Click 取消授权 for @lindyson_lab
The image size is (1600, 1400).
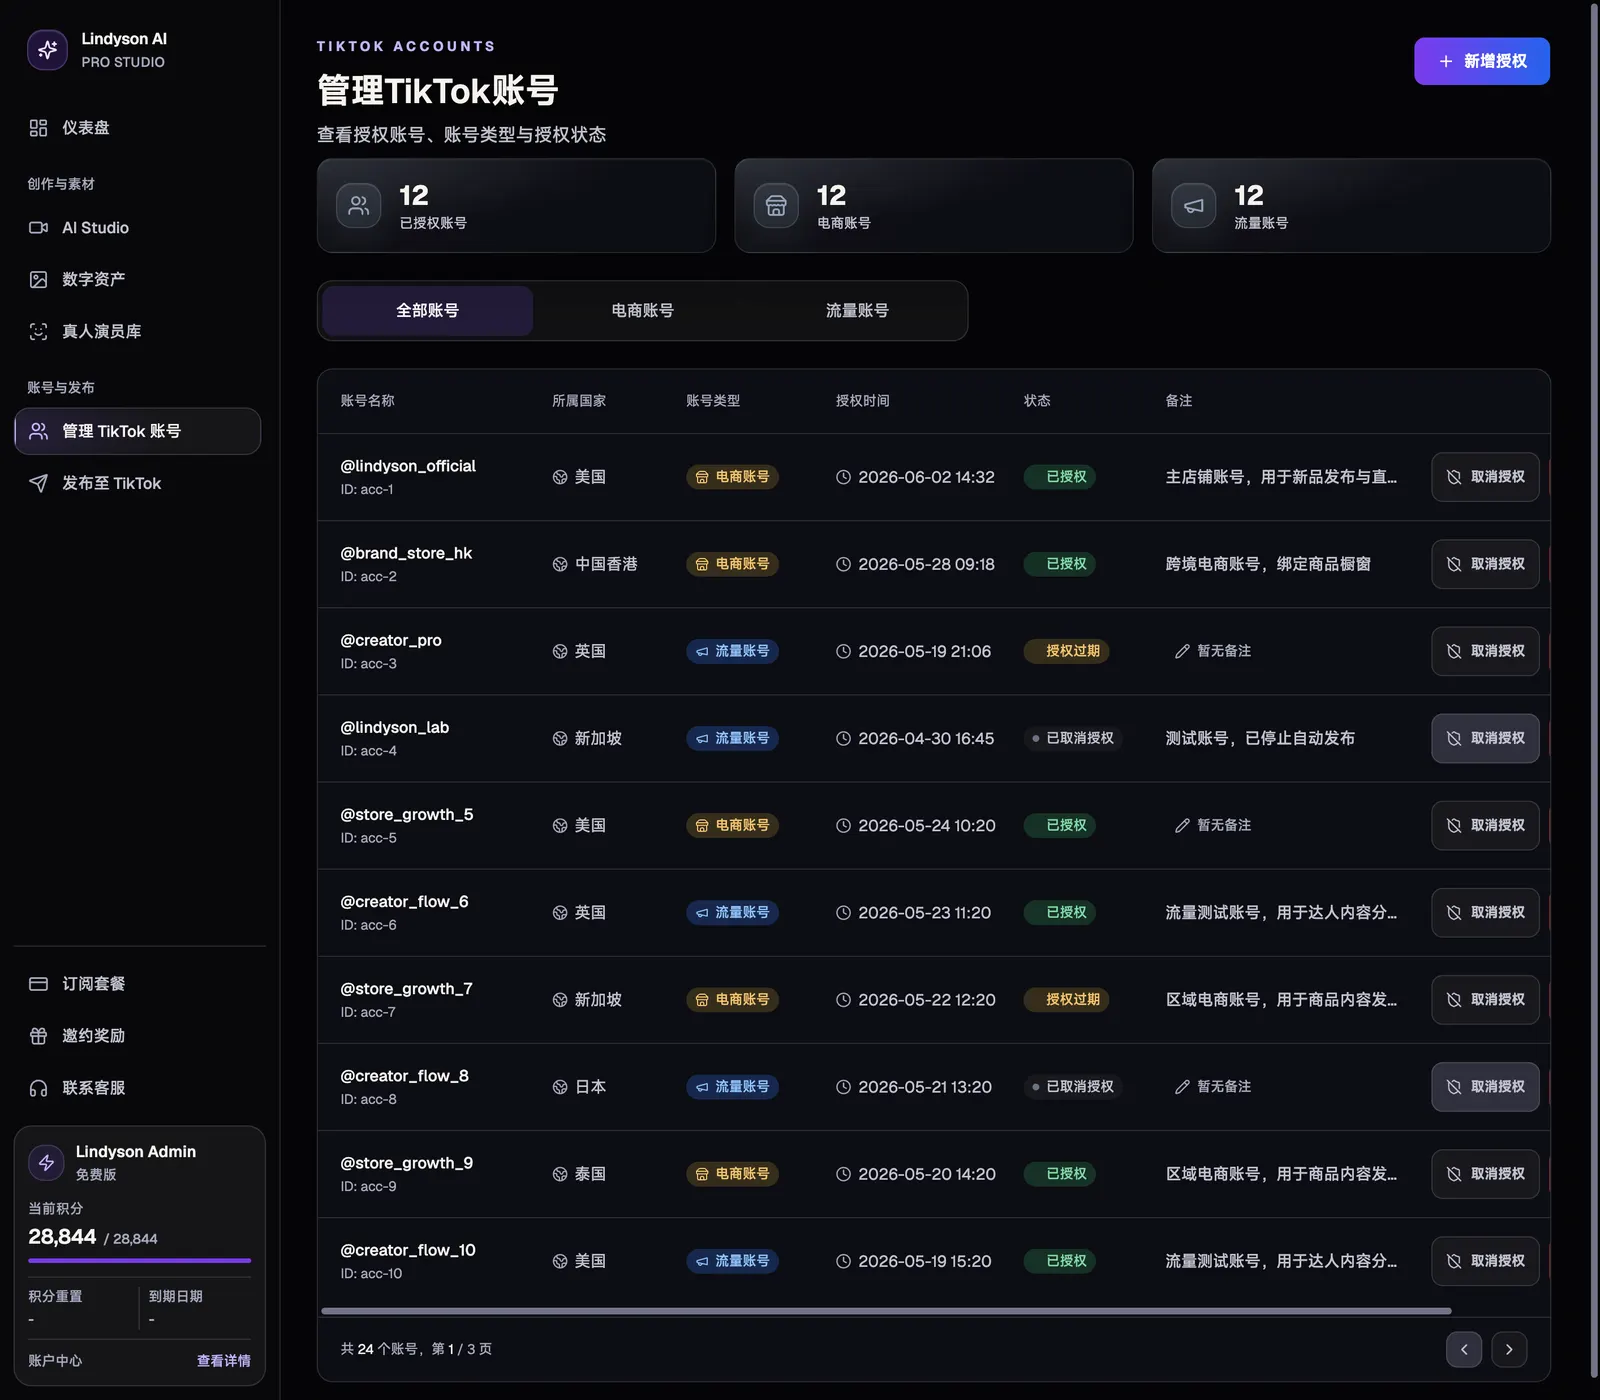click(1485, 738)
